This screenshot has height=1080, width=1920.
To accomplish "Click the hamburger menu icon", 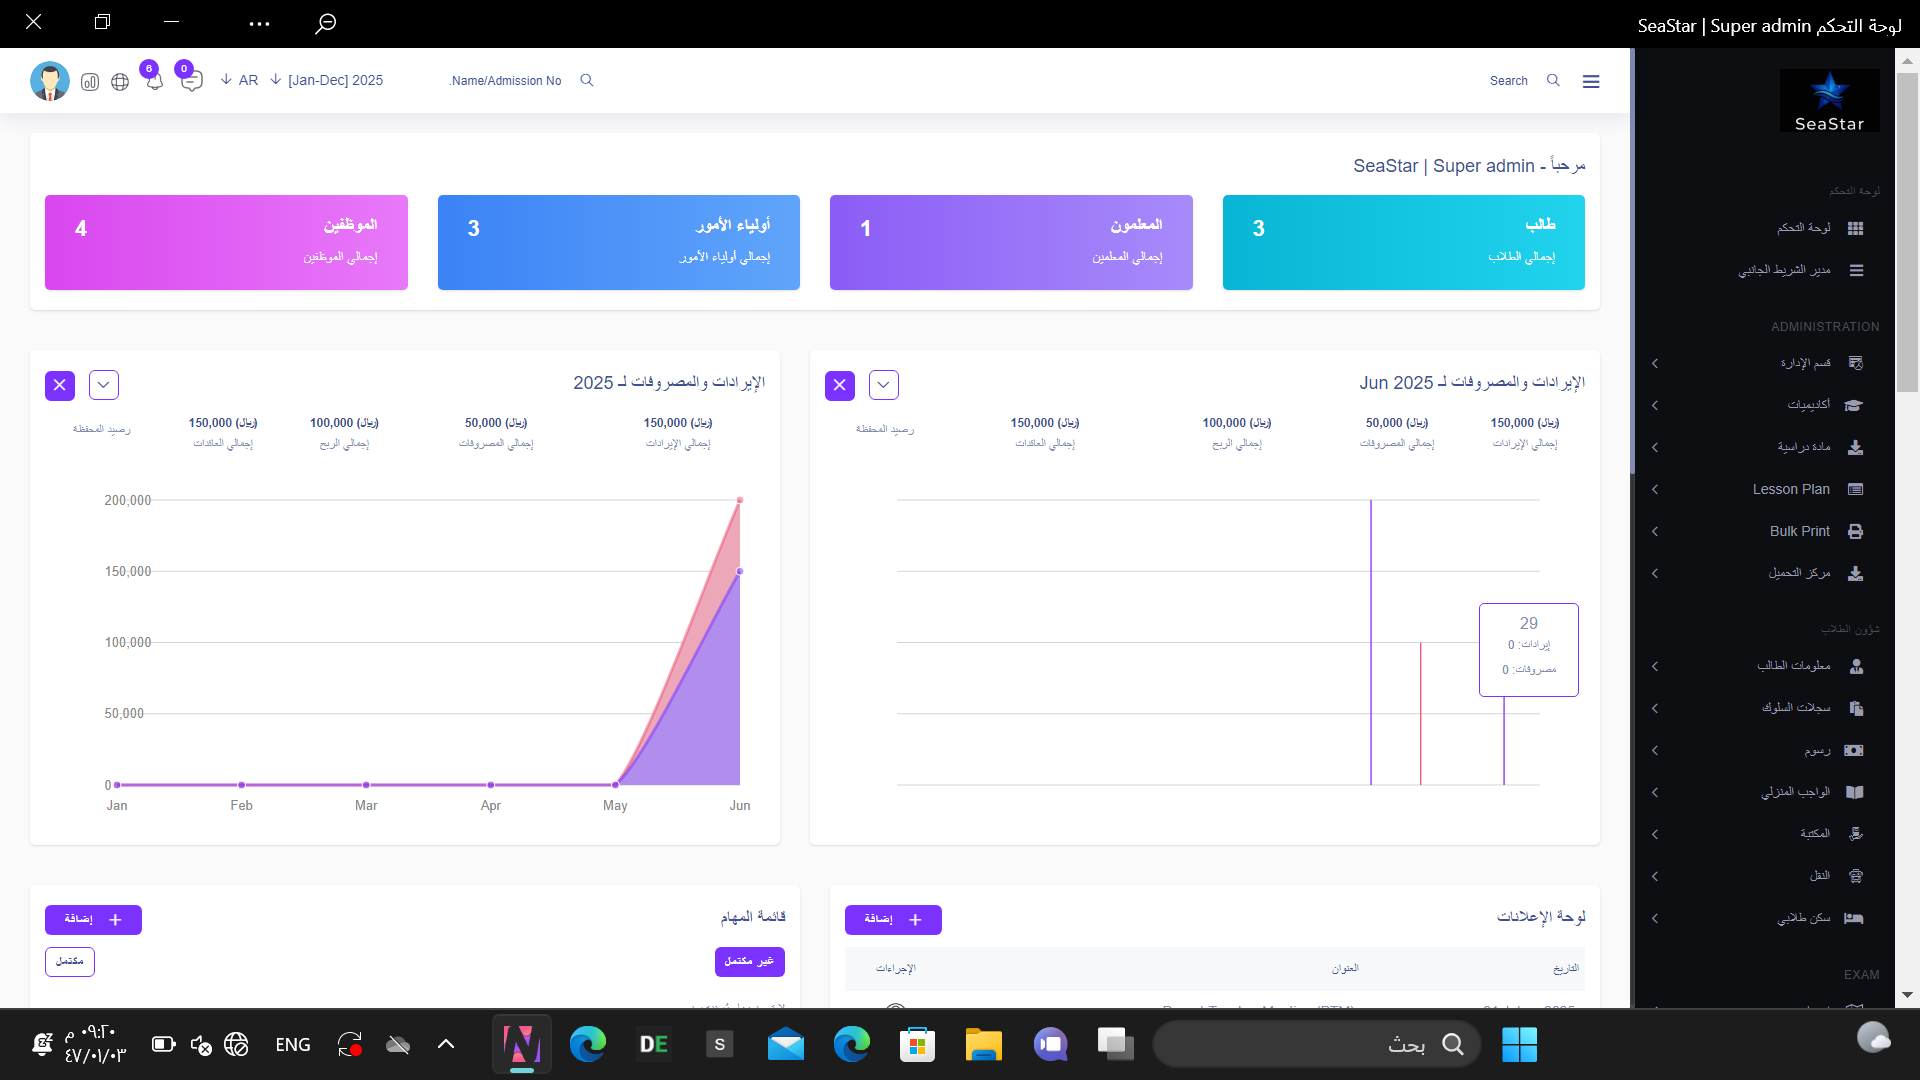I will (1591, 81).
